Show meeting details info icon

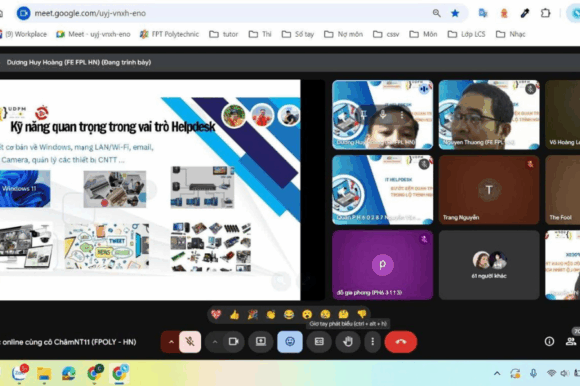[549, 342]
